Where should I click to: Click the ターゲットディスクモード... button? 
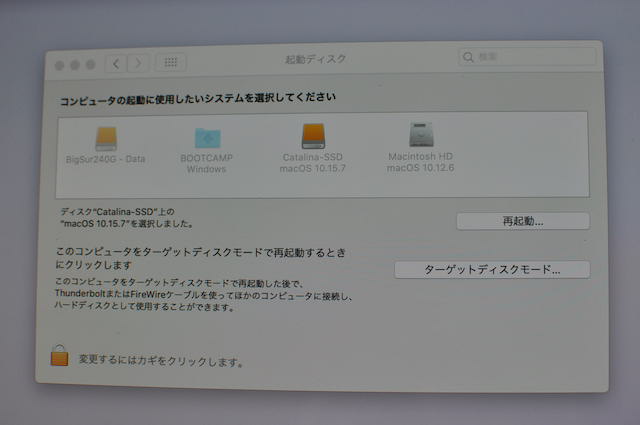(492, 270)
